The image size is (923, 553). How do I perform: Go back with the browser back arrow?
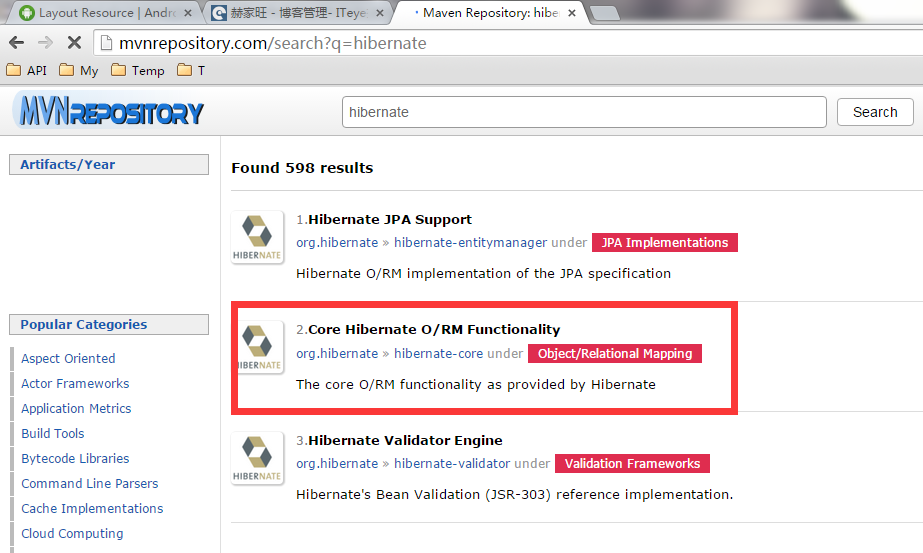17,42
